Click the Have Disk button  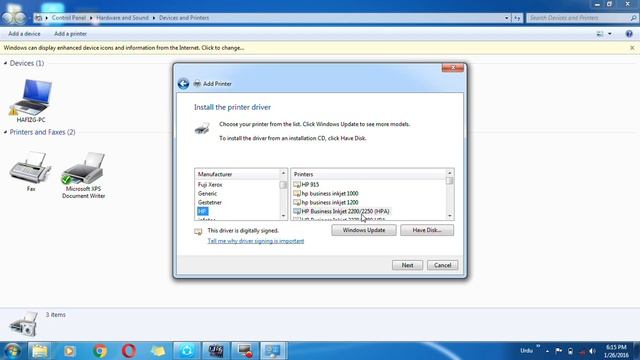[x=427, y=230]
